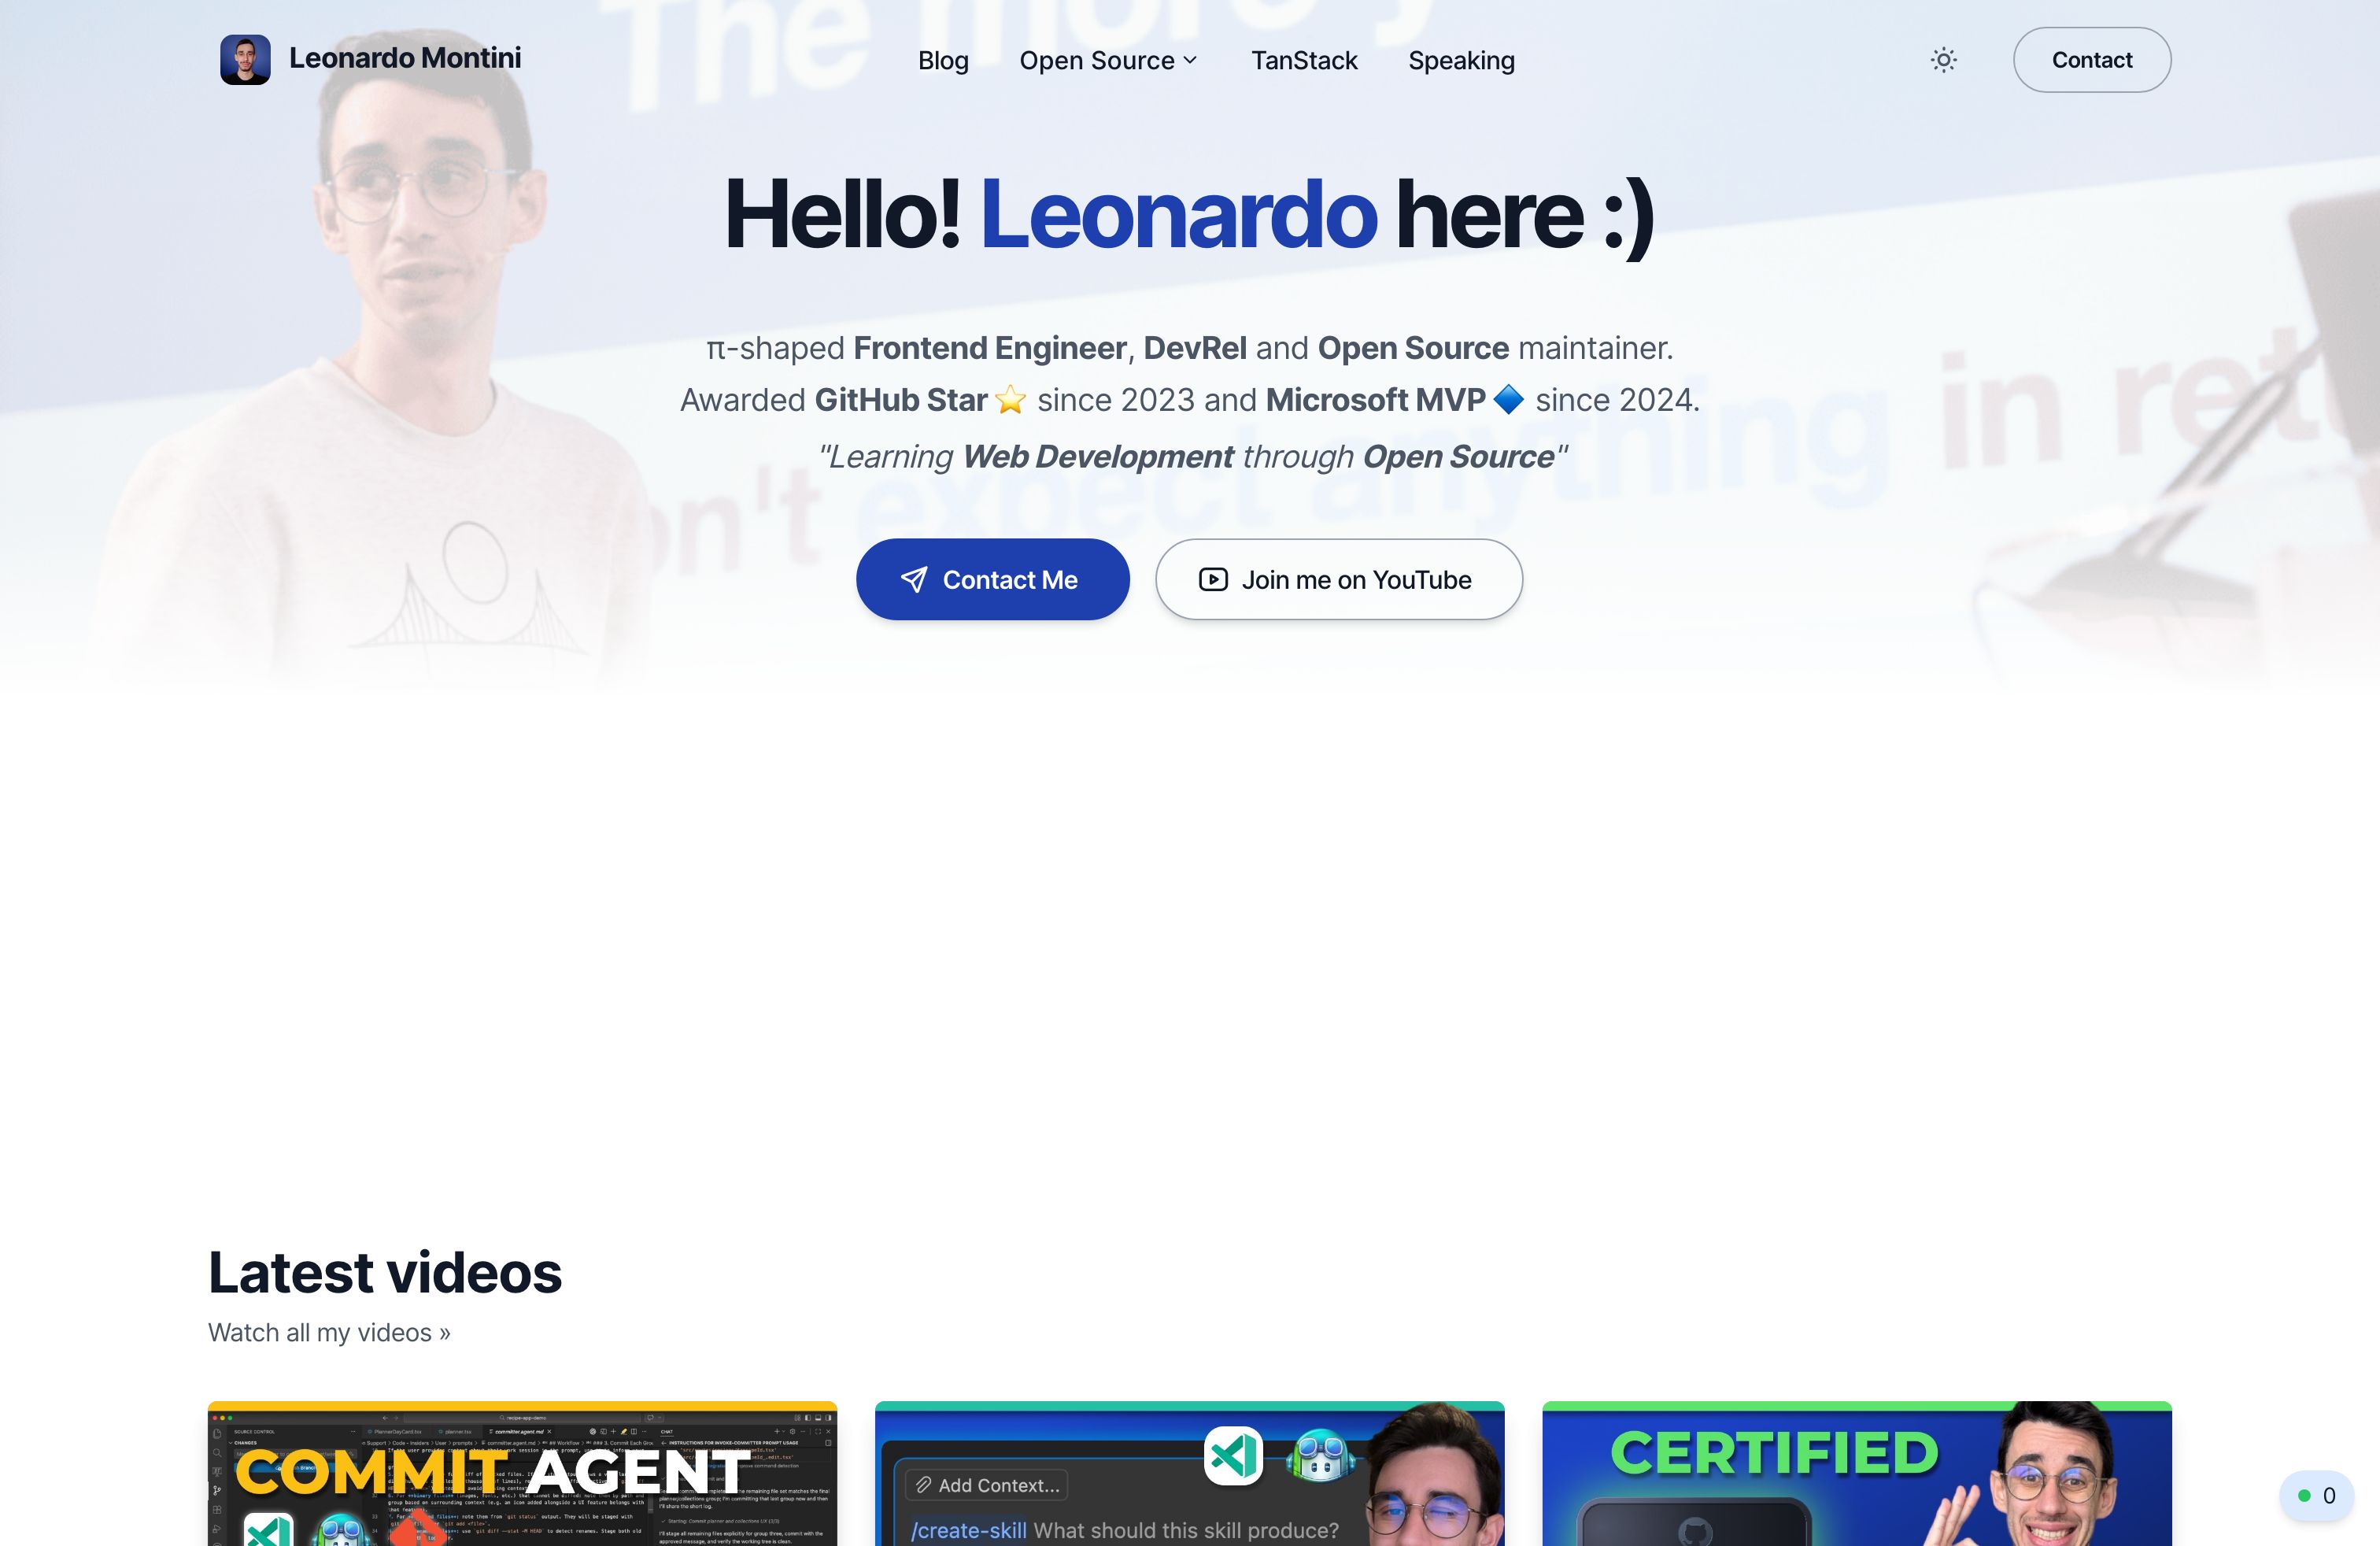This screenshot has width=2380, height=1546.
Task: Click the paper plane icon on Contact Me
Action: 913,579
